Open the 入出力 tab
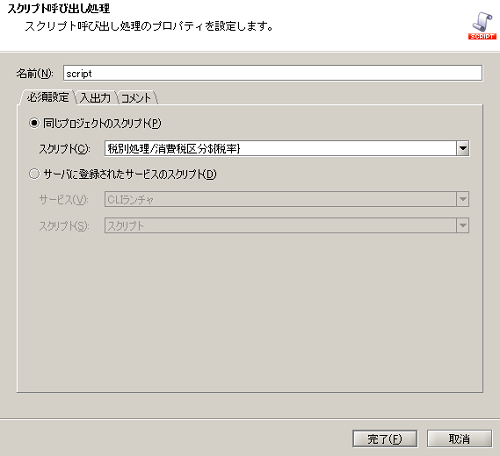500x456 pixels. (x=95, y=98)
